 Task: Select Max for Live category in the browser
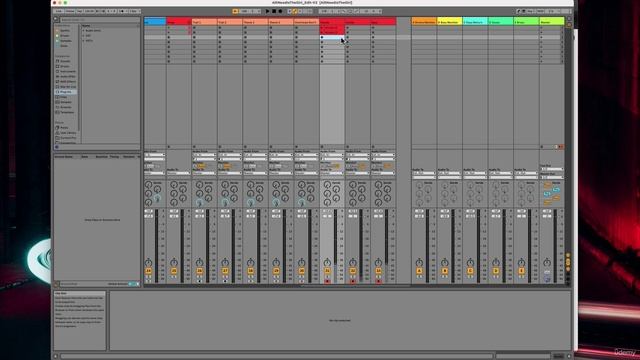tap(67, 87)
